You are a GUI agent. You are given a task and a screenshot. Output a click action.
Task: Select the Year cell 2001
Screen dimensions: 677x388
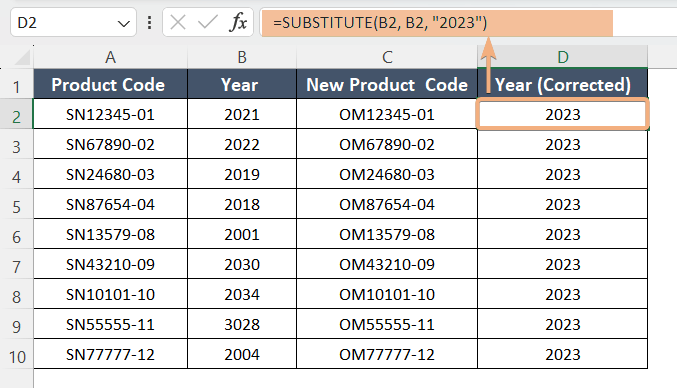[242, 234]
